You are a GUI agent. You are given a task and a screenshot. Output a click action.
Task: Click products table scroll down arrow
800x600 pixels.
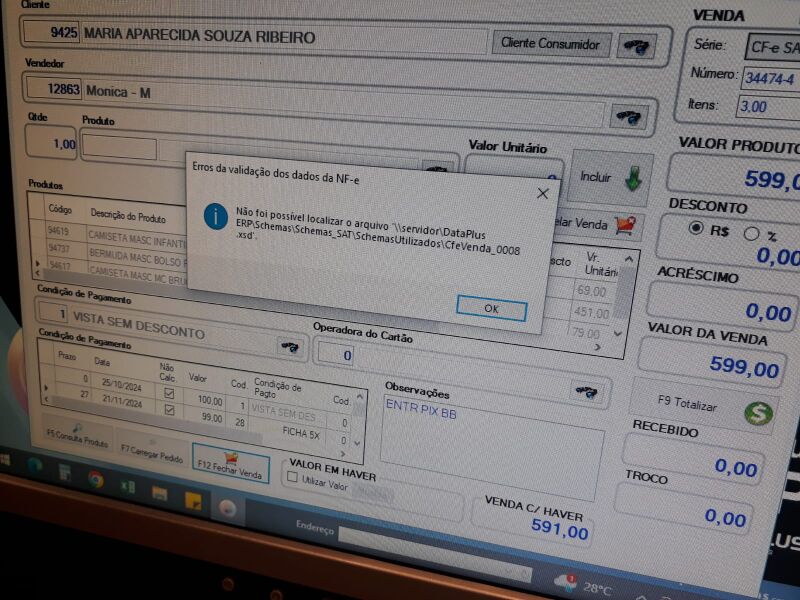(x=618, y=334)
